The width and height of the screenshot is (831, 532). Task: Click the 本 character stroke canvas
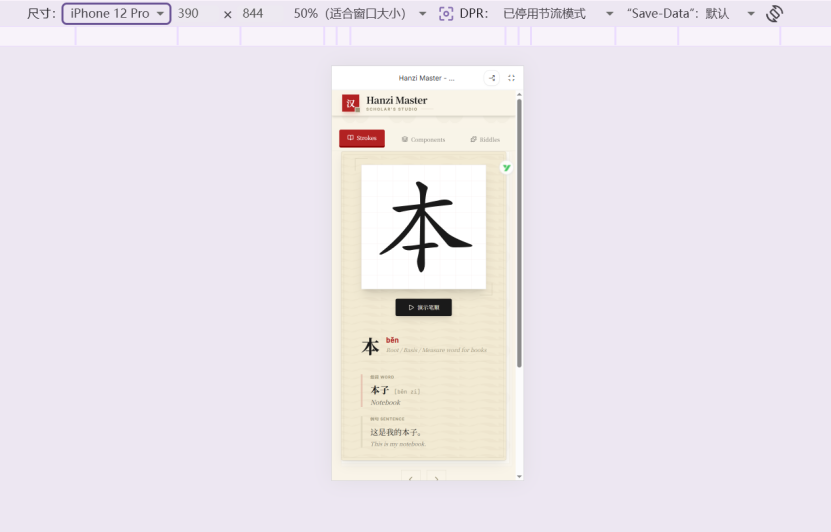point(423,227)
